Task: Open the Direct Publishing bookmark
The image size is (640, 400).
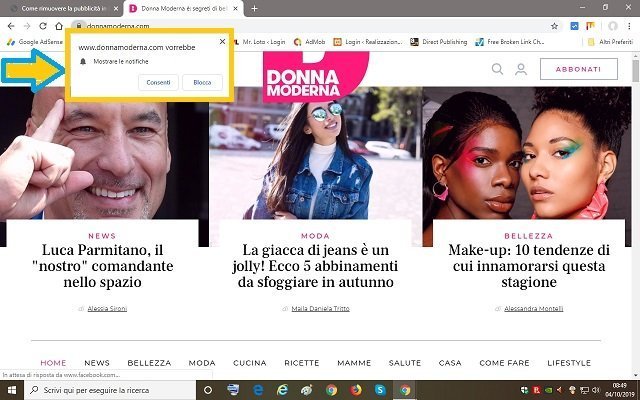Action: point(440,42)
